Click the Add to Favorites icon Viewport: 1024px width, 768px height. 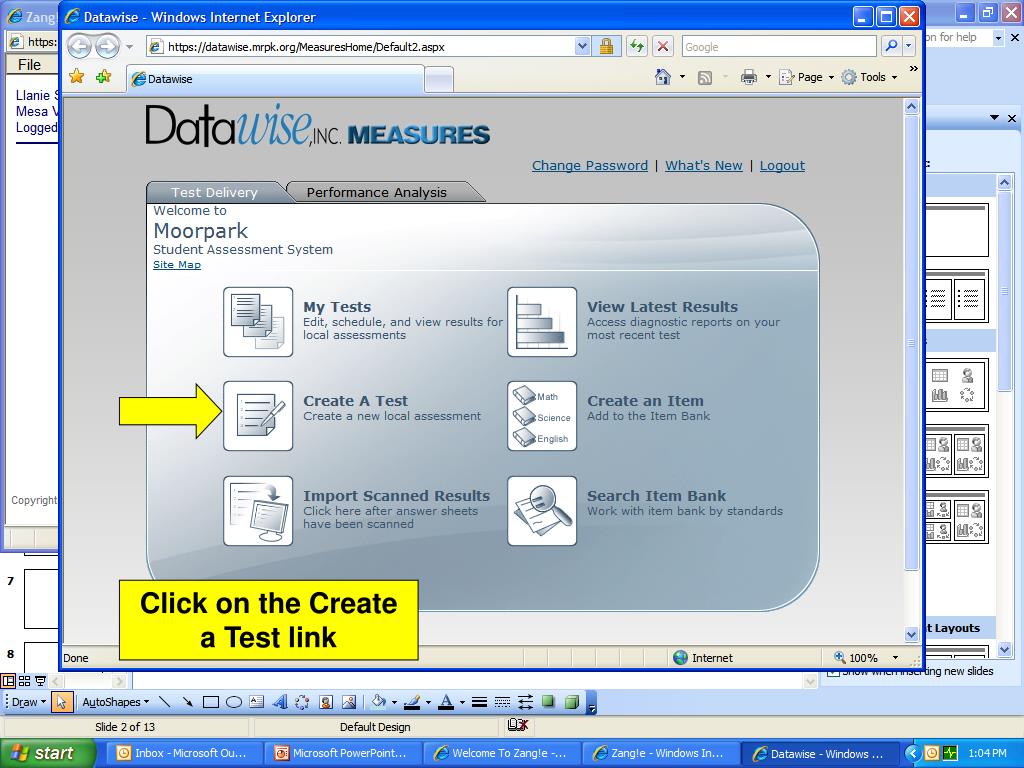click(x=103, y=77)
